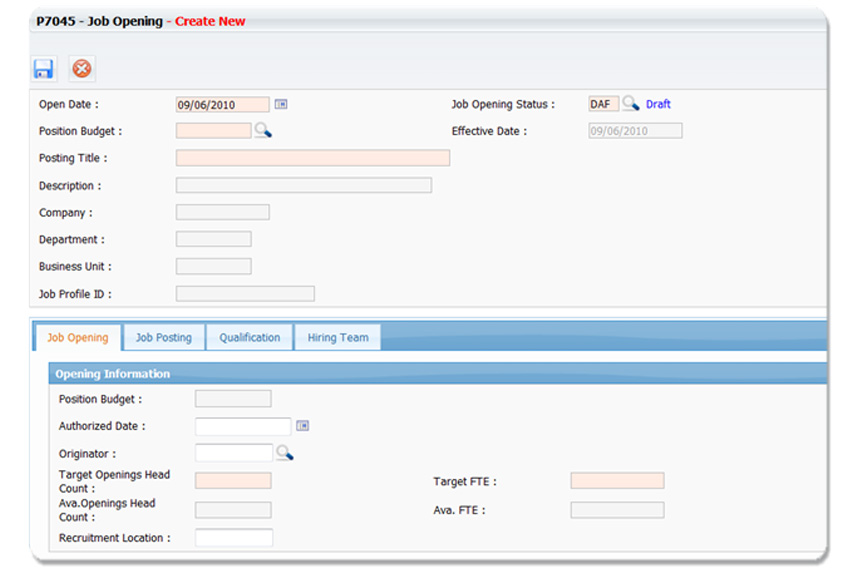Click the Target Openings Head Count field

[x=232, y=481]
